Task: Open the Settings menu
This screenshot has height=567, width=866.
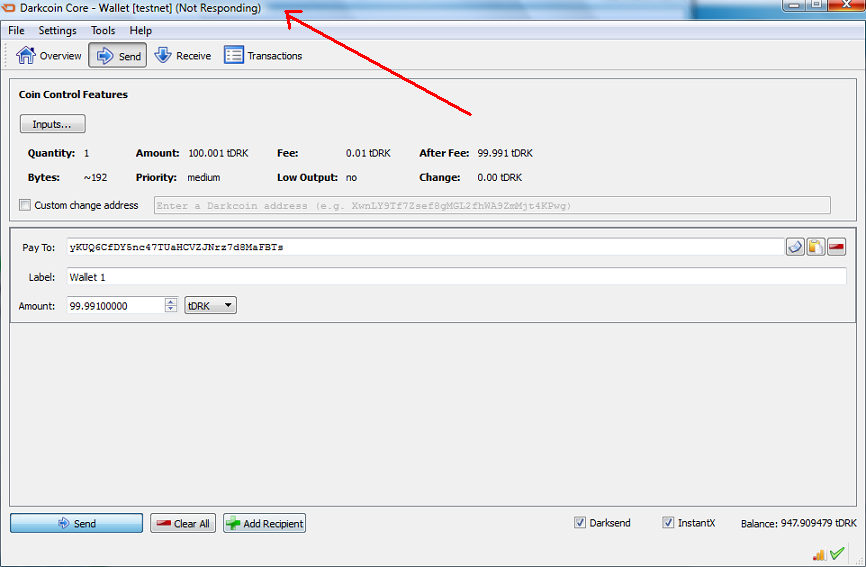Action: pyautogui.click(x=57, y=30)
